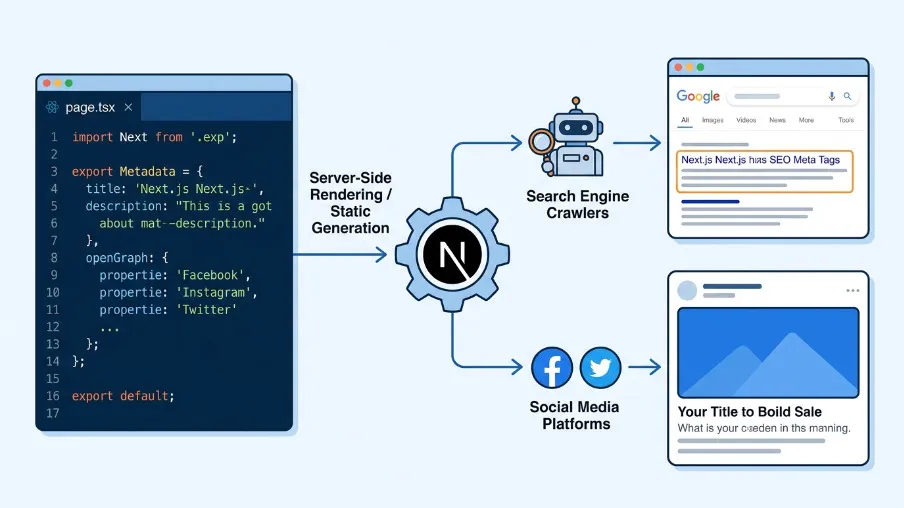This screenshot has height=508, width=904.
Task: Click the 'openGraph: {' code line
Action: pyautogui.click(x=127, y=258)
